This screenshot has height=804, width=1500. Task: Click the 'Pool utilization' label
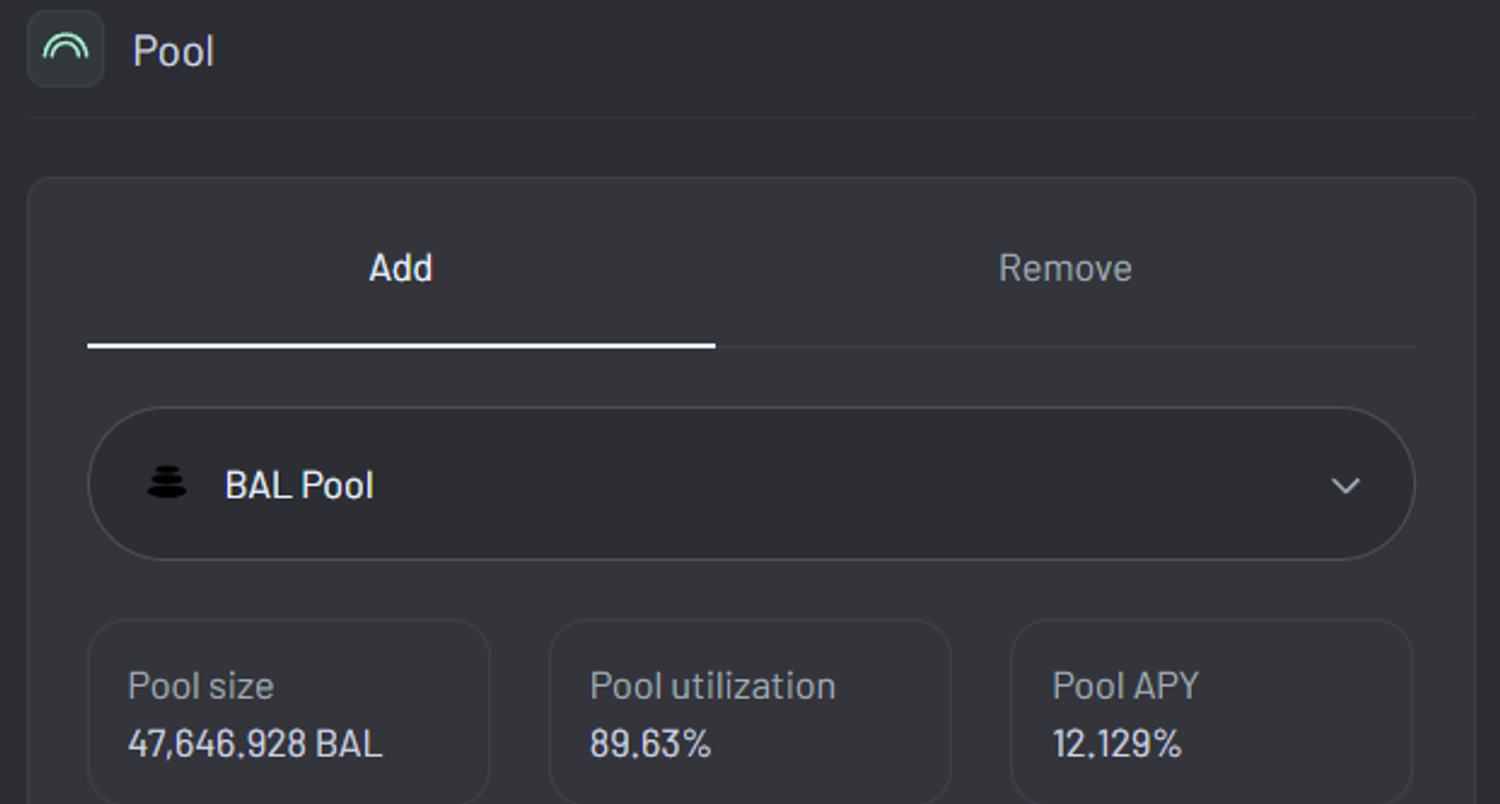712,686
